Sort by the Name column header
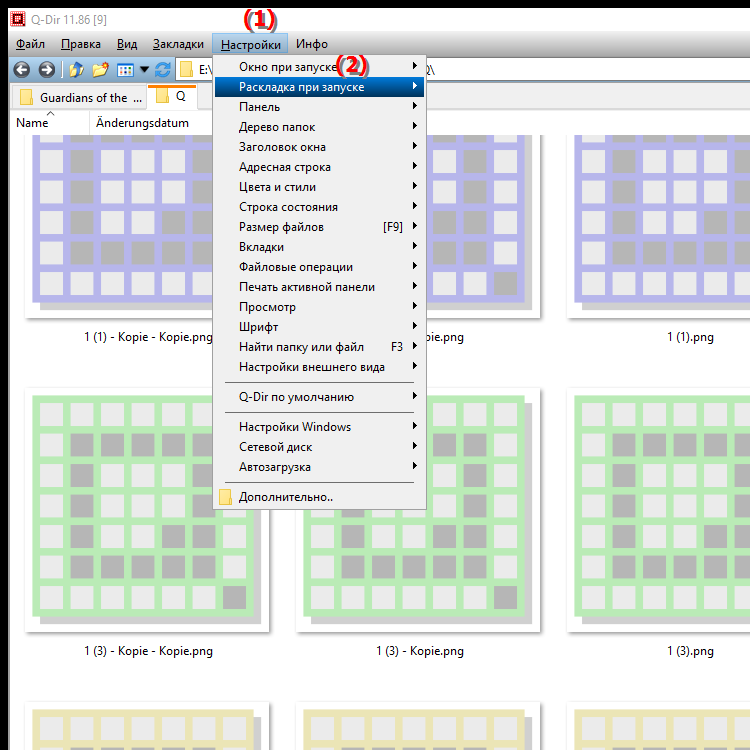This screenshot has width=750, height=750. [50, 123]
